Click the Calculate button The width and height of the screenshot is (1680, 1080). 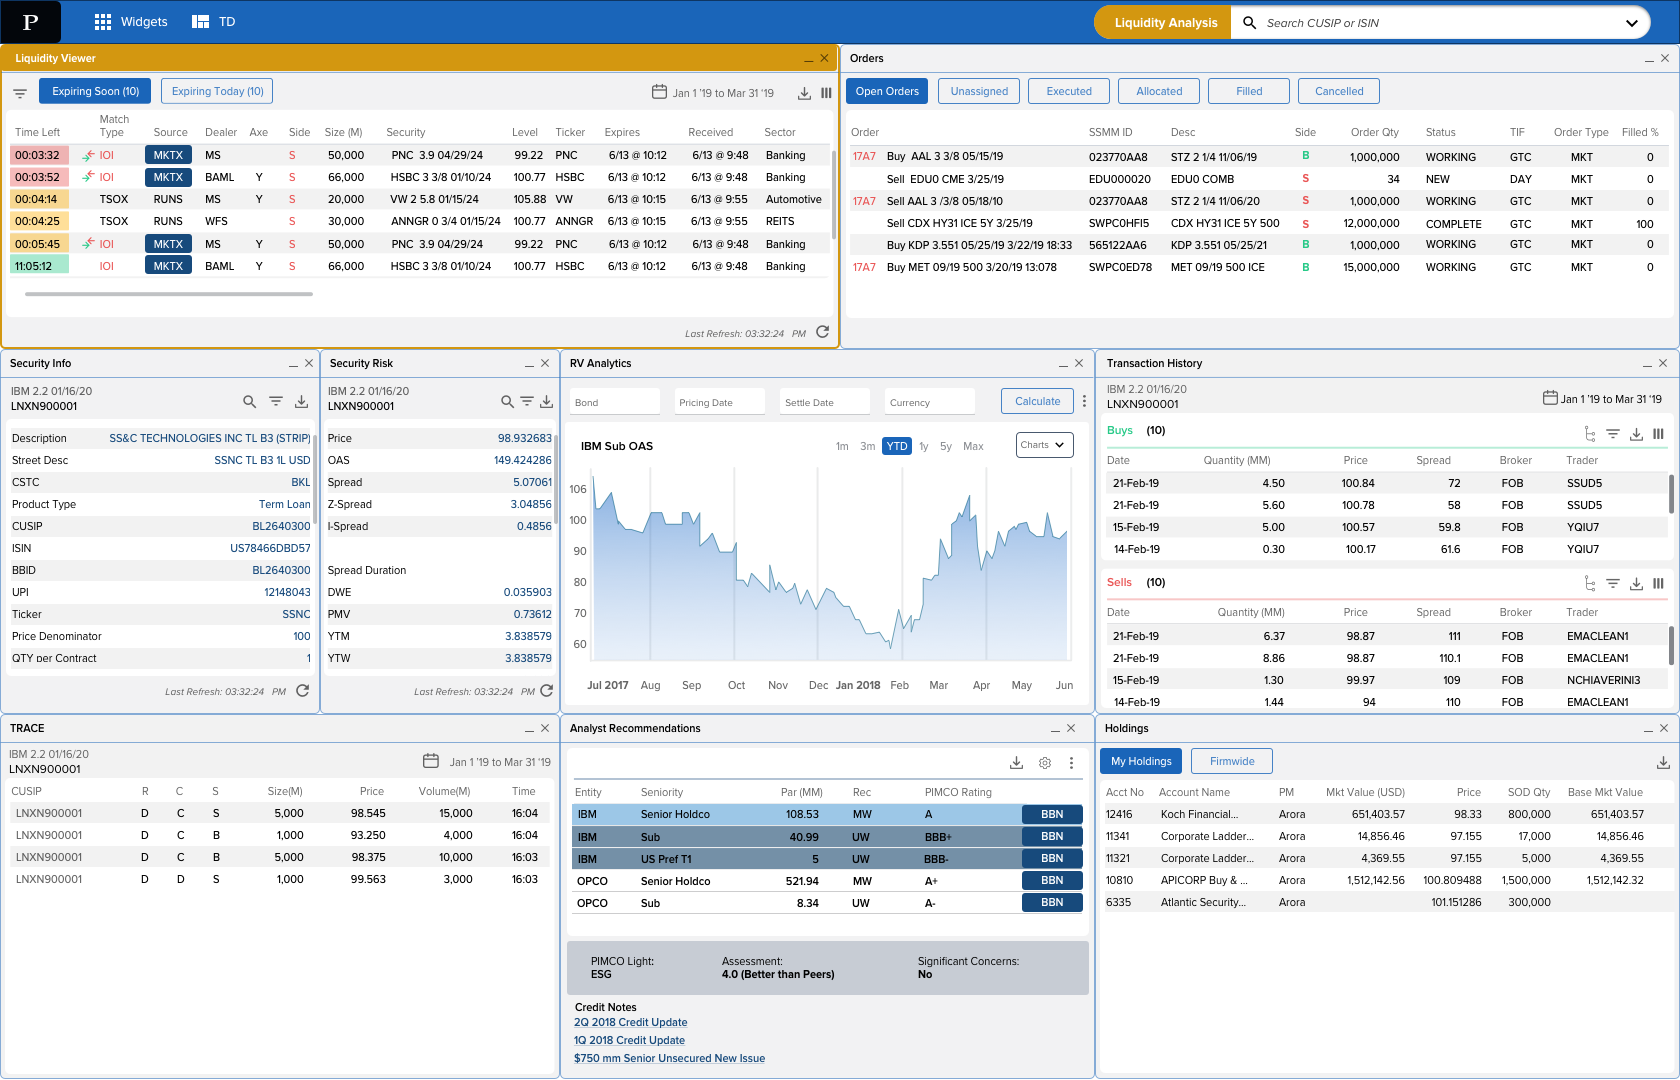coord(1037,401)
